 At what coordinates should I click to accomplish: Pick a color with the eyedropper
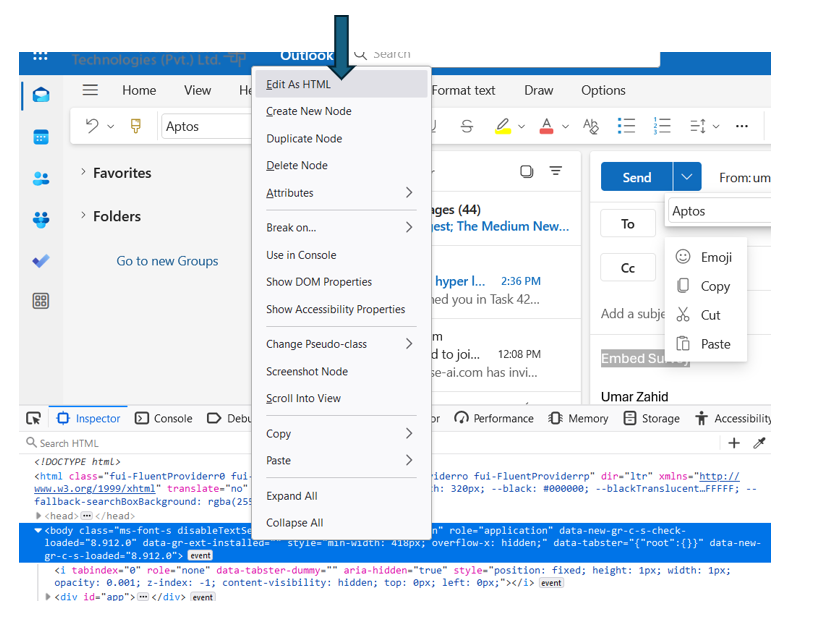coord(759,443)
